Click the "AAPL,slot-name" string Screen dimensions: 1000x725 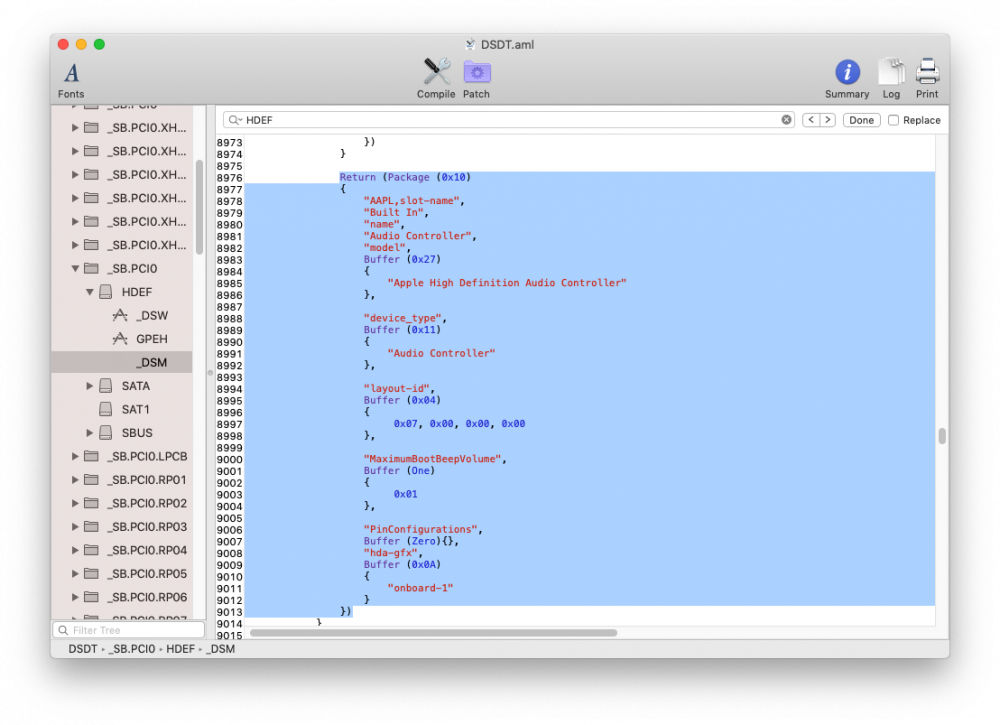(x=411, y=200)
